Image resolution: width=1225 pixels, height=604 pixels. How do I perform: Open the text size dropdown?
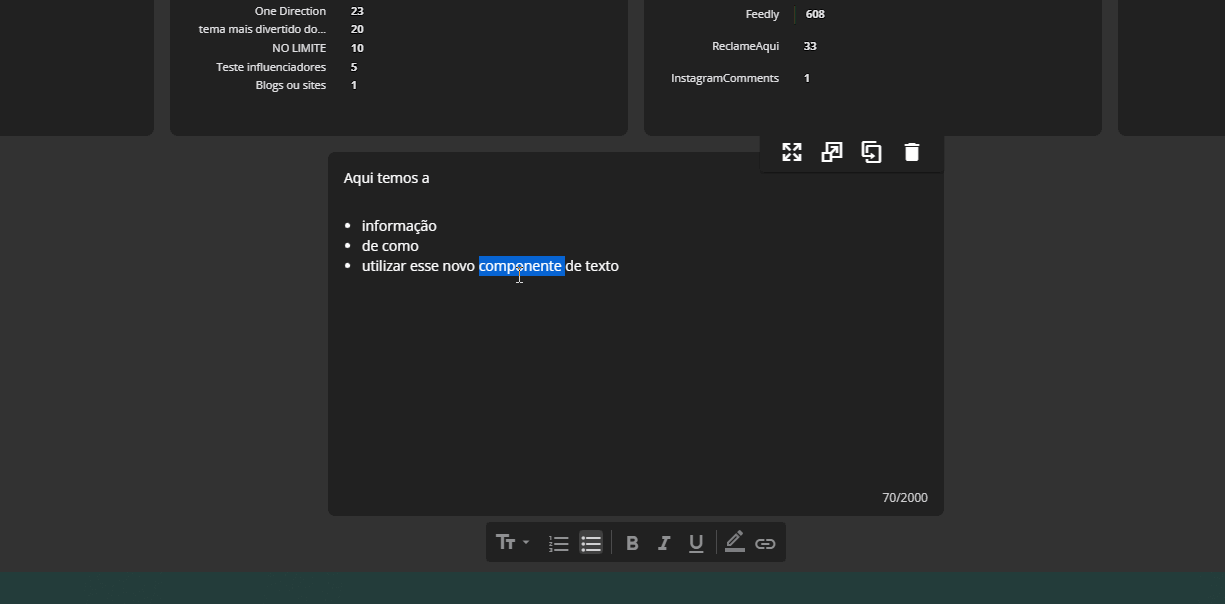coord(512,542)
